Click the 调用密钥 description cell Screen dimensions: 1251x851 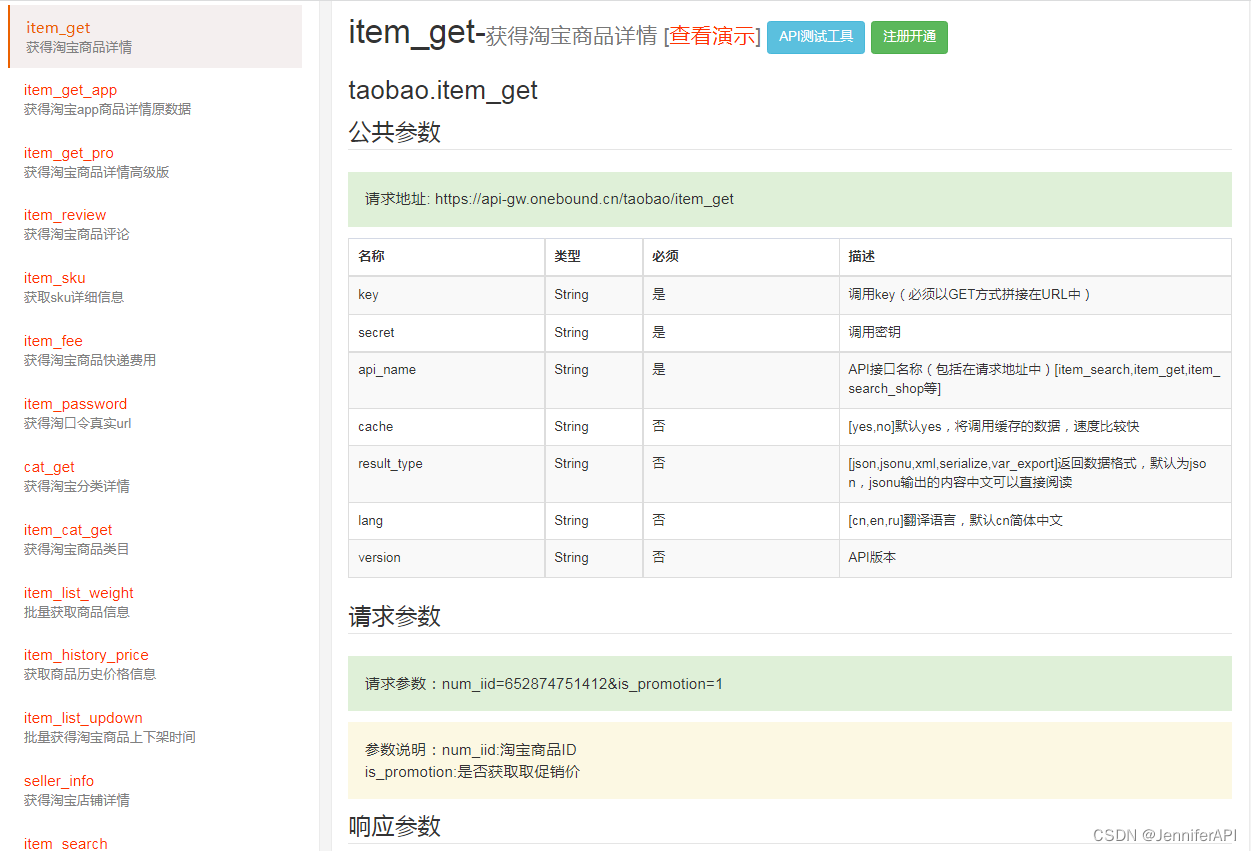(1035, 333)
